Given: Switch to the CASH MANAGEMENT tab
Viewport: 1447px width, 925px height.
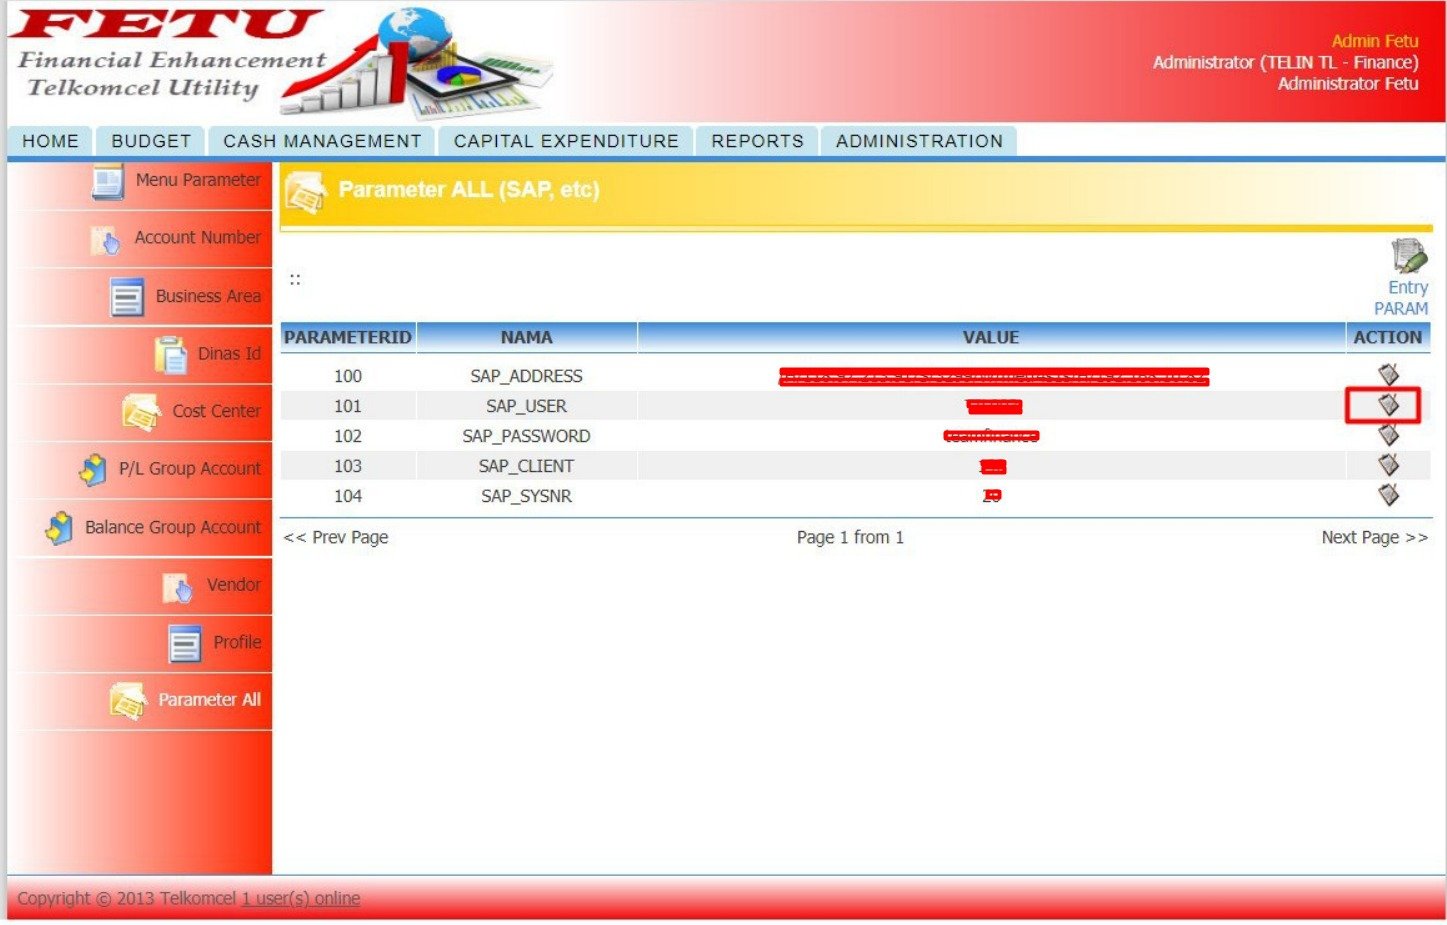Looking at the screenshot, I should 322,141.
